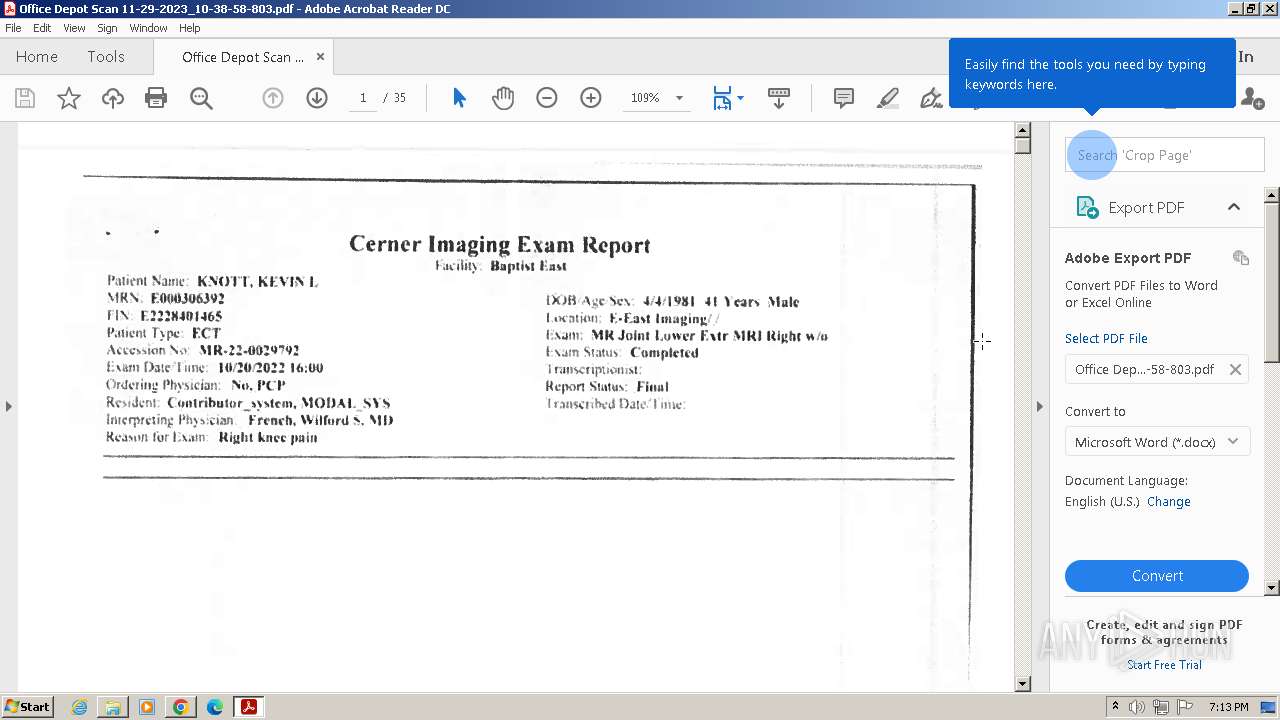1280x720 pixels.
Task: Expand the left navigation pane arrow
Action: [x=9, y=406]
